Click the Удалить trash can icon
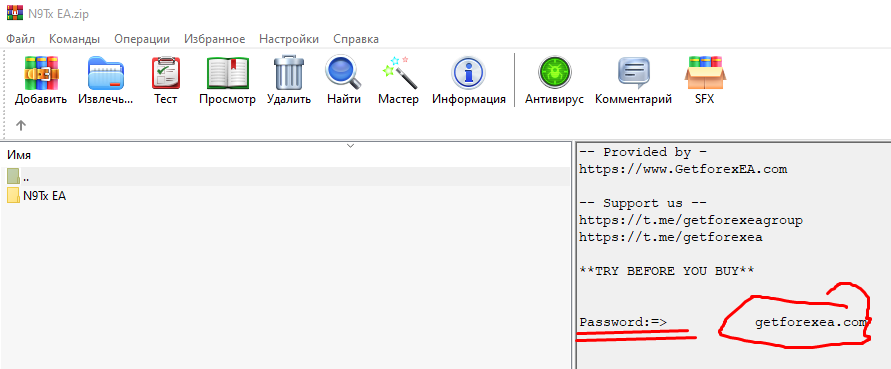Viewport: 891px width, 369px height. click(289, 73)
